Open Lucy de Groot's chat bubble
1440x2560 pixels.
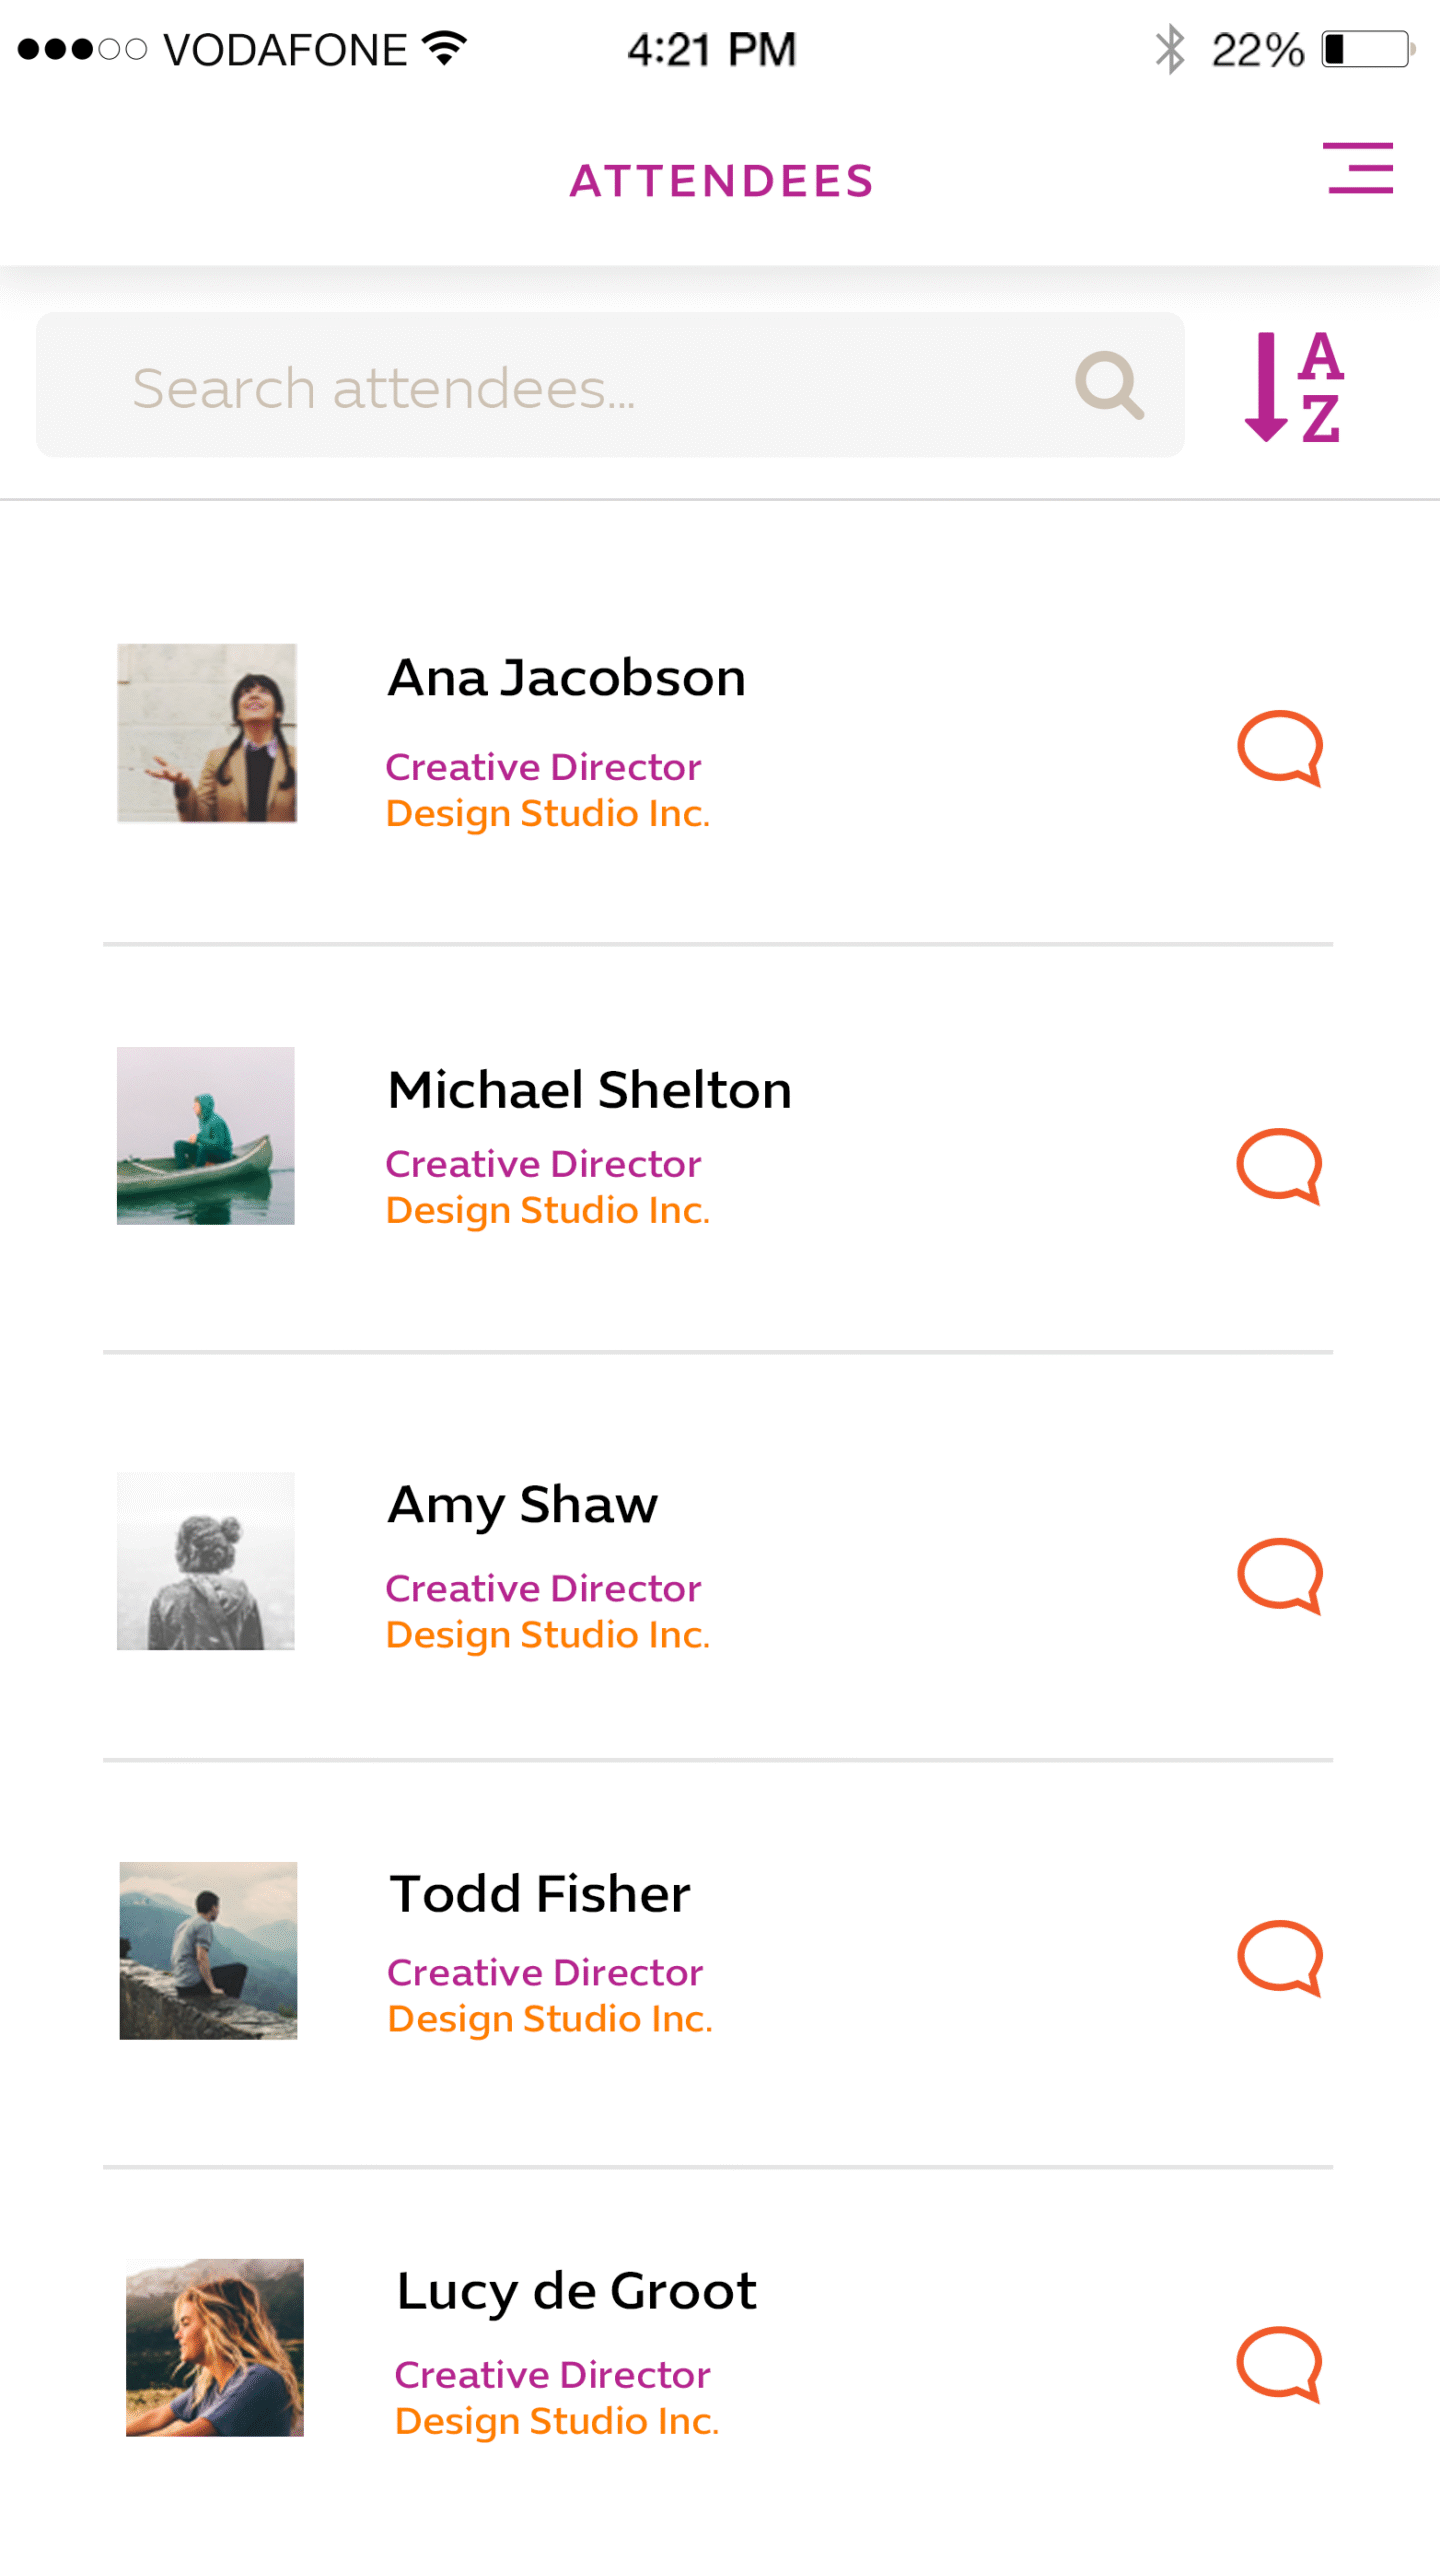click(1279, 2363)
